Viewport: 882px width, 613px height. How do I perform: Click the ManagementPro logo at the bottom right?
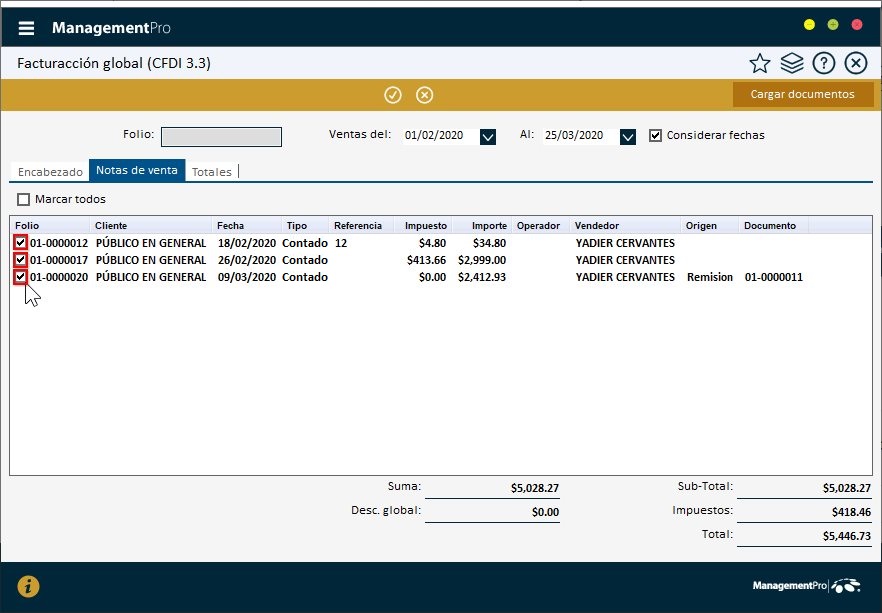point(806,585)
